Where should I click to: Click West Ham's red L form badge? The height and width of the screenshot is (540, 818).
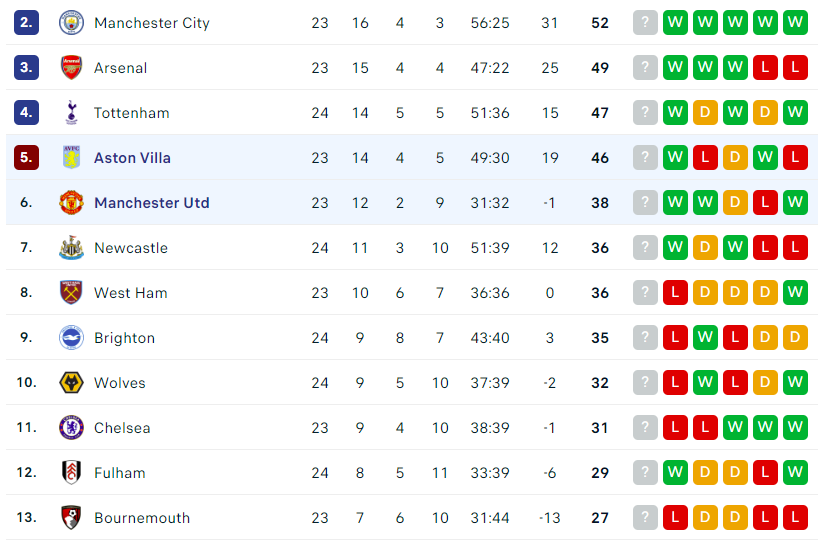pos(675,292)
